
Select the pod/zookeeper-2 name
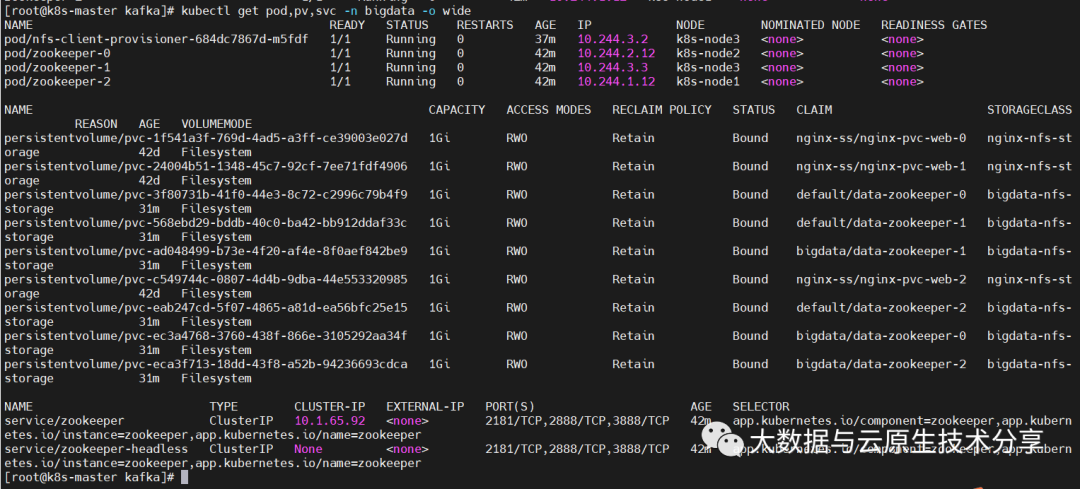[57, 82]
